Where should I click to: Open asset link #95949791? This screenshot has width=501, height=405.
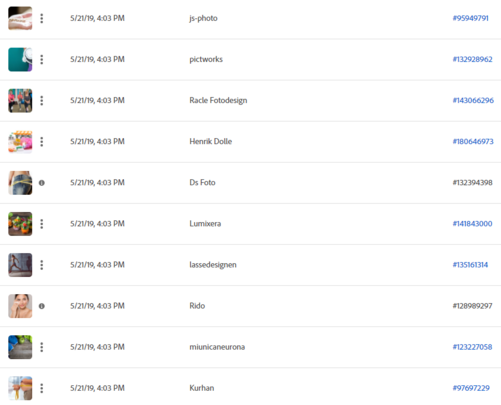point(470,18)
